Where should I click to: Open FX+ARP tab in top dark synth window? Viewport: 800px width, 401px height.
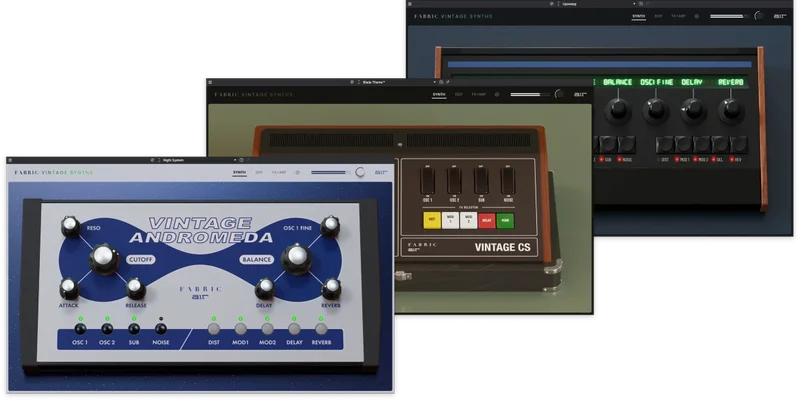[x=679, y=16]
